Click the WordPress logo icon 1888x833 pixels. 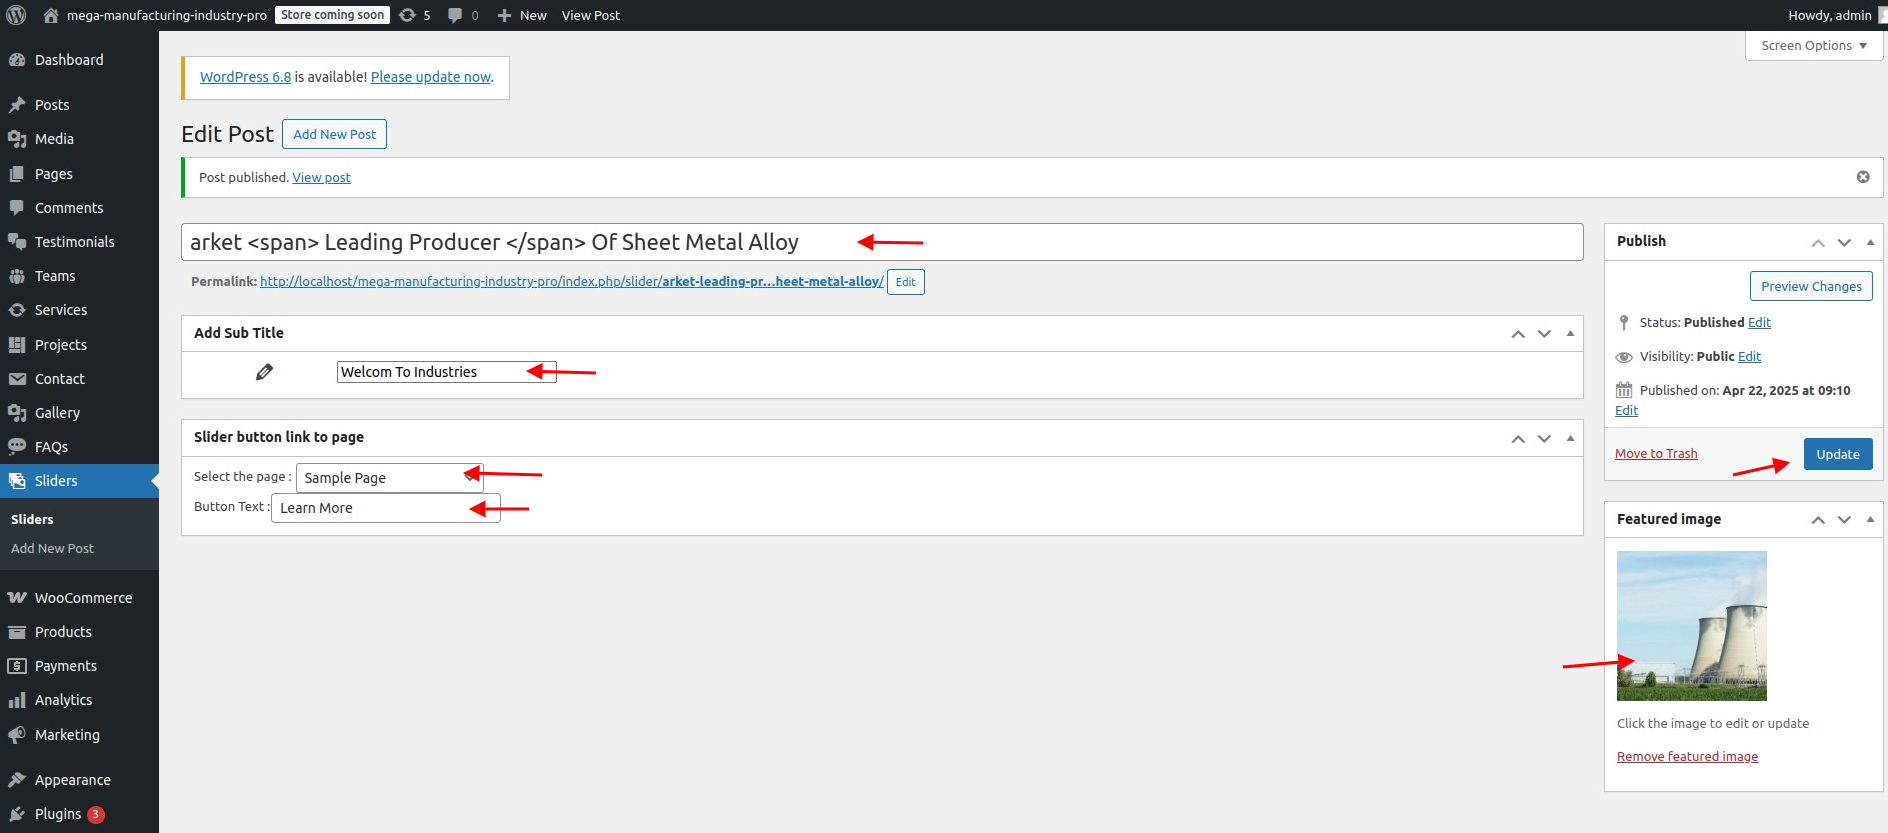pos(16,15)
